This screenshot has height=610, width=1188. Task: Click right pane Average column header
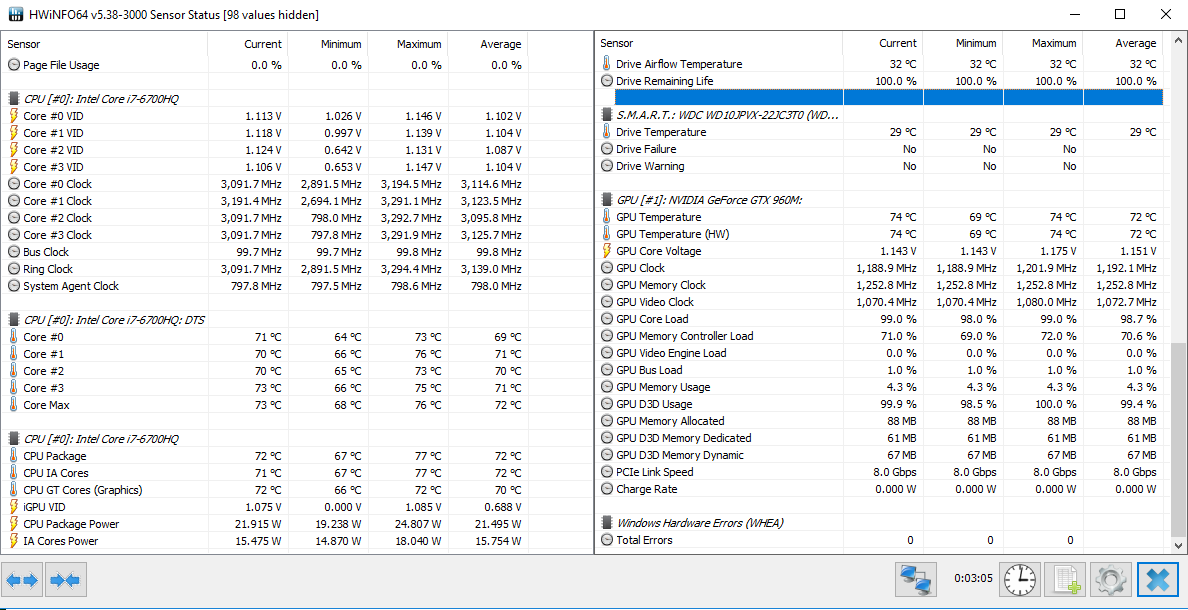click(x=1123, y=43)
